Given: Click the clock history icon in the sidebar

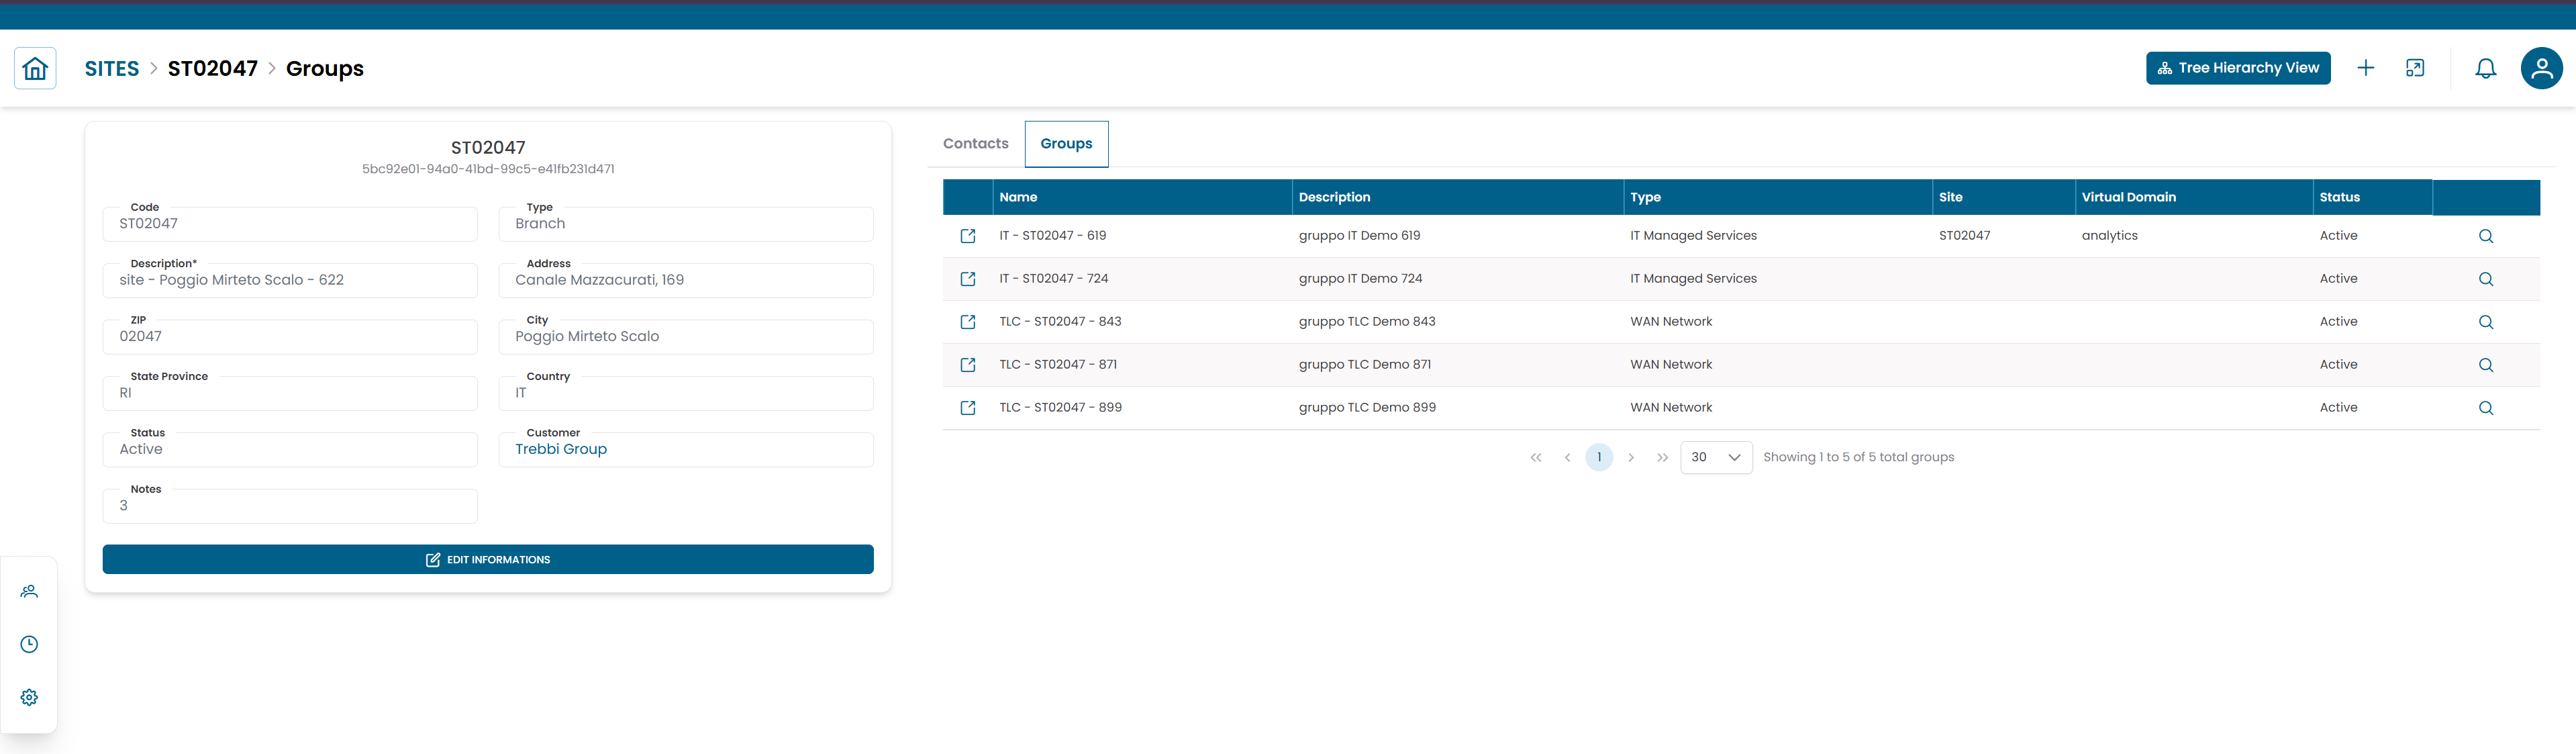Looking at the screenshot, I should 29,644.
